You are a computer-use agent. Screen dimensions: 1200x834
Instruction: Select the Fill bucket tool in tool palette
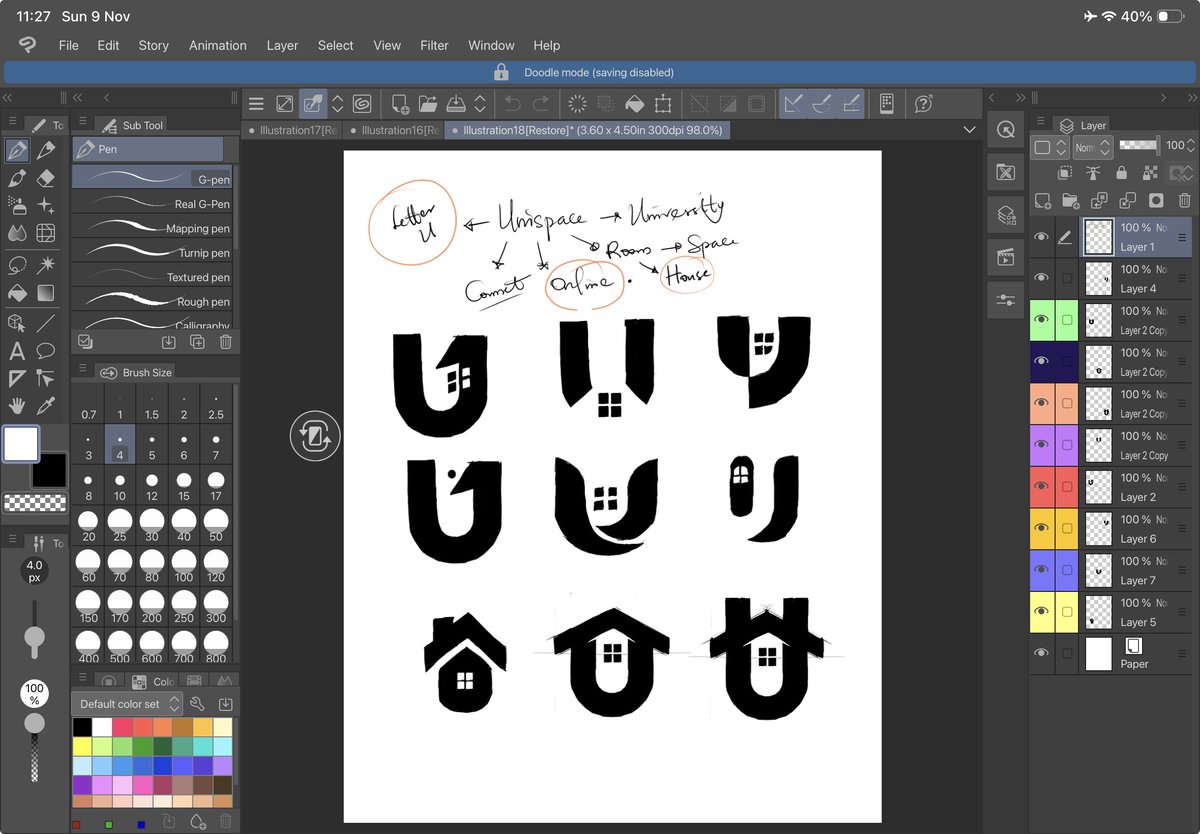tap(17, 293)
